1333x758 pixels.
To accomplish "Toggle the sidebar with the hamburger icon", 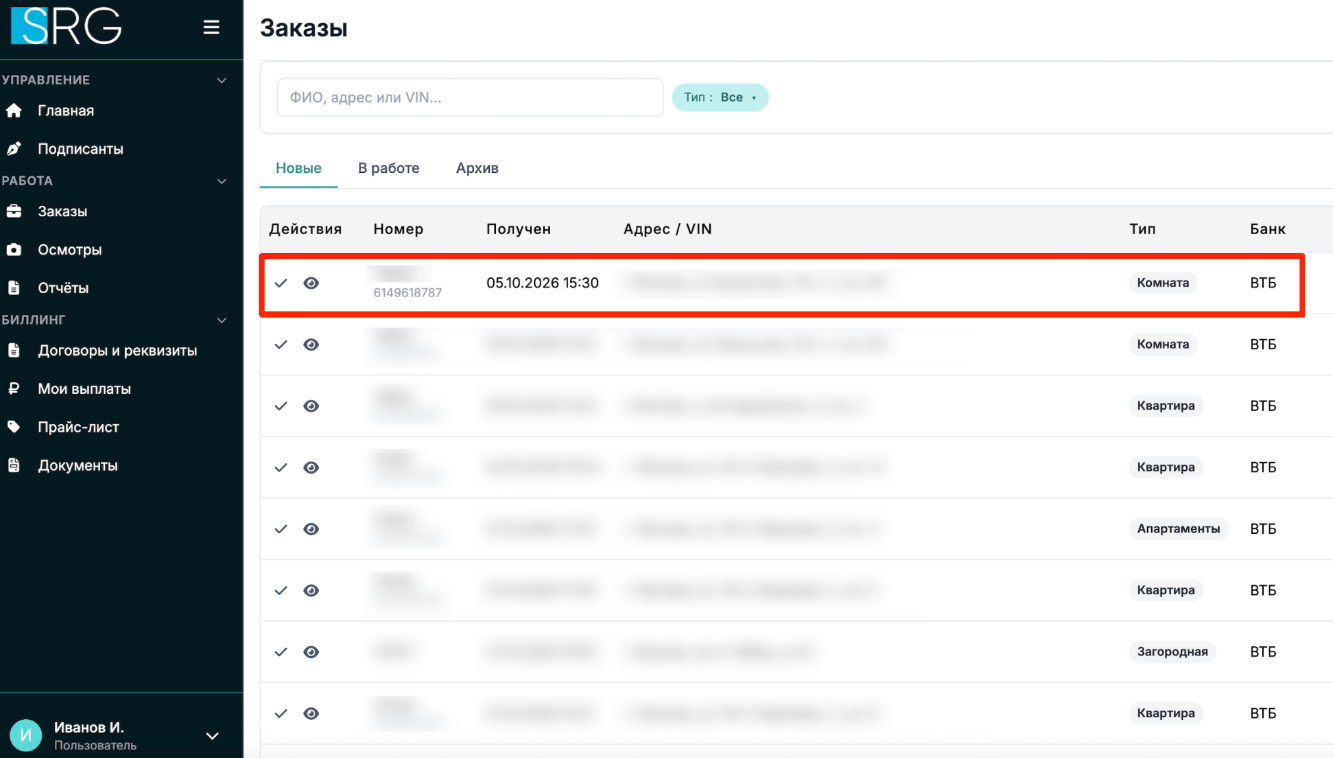I will point(211,27).
